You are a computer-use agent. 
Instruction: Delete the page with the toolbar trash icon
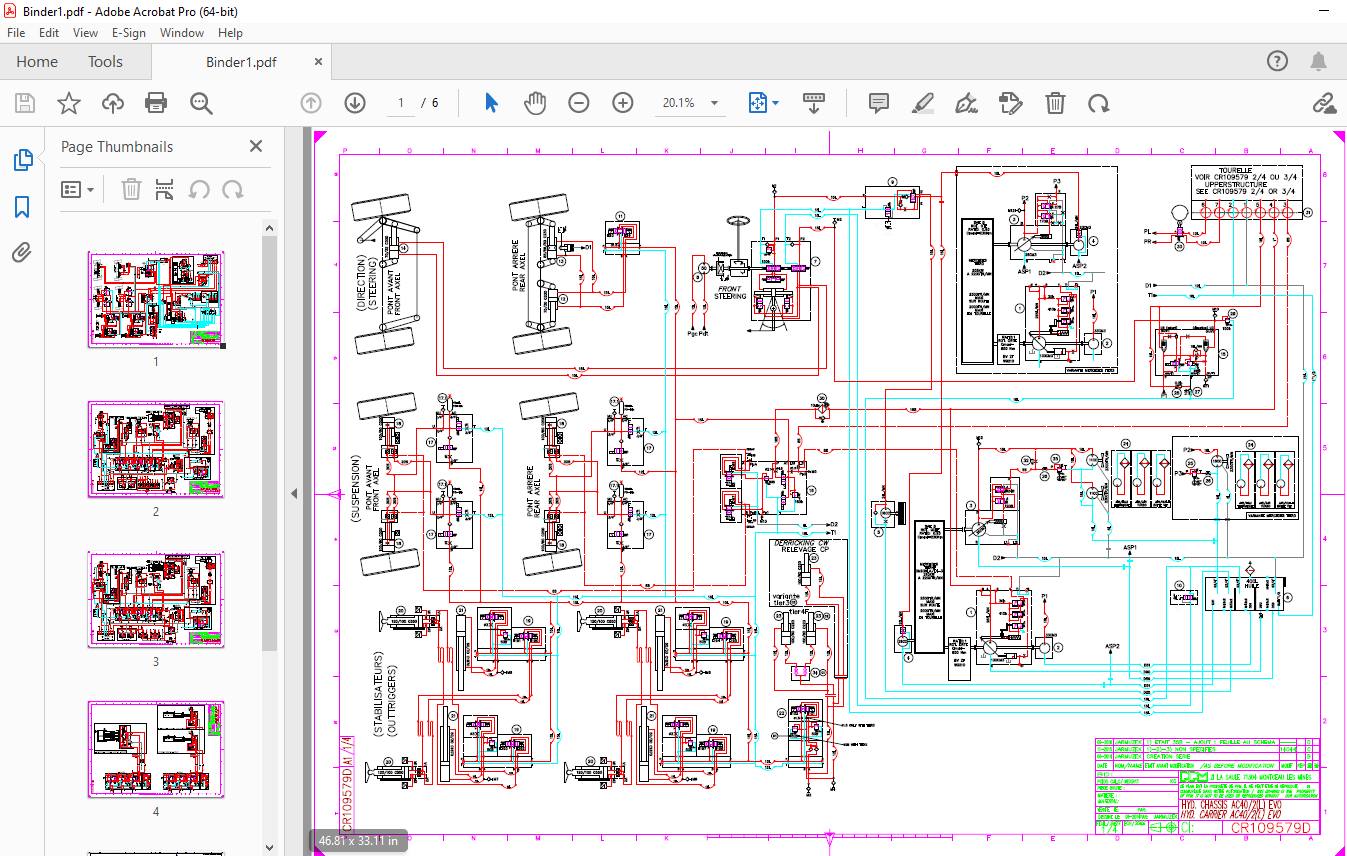click(1055, 103)
